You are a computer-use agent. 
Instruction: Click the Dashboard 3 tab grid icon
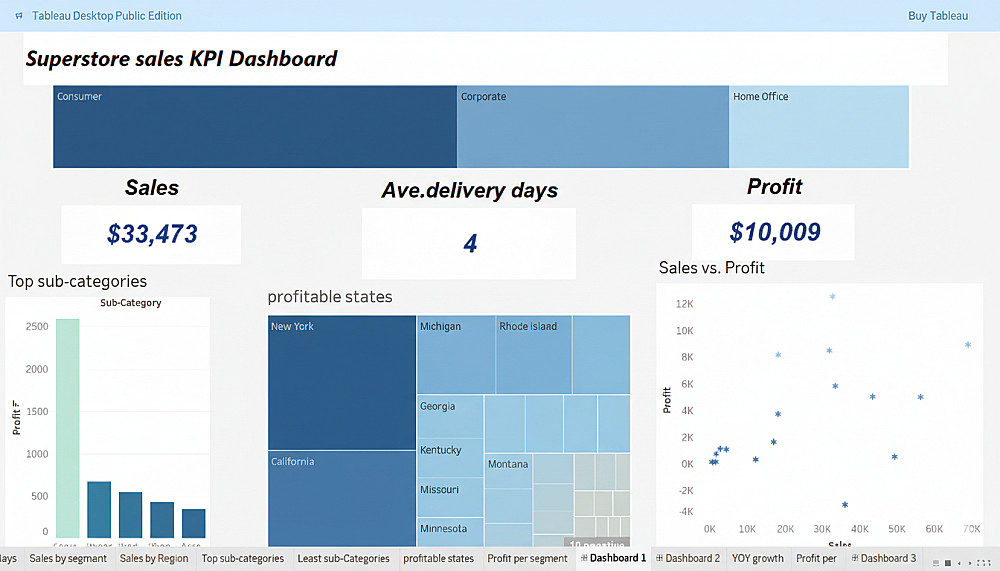coord(855,558)
